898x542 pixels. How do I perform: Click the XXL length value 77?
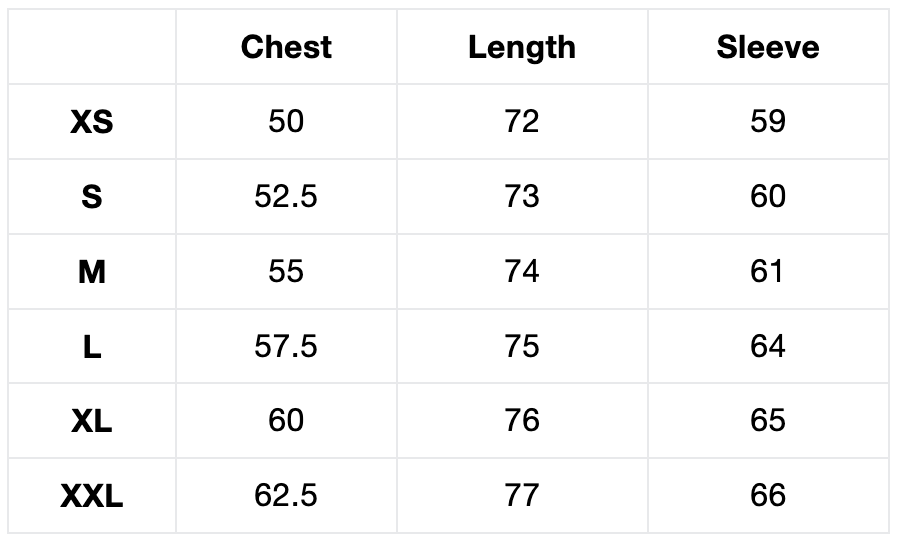(x=522, y=496)
